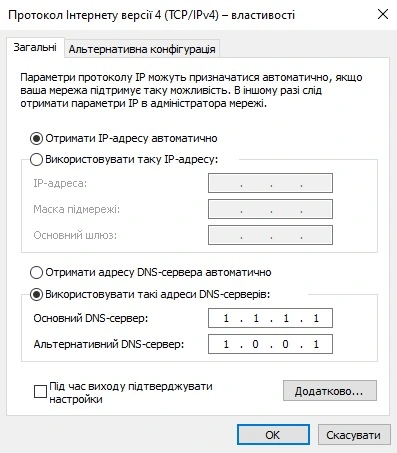Click the Альтернативний DNS-сервер address field

tap(270, 344)
